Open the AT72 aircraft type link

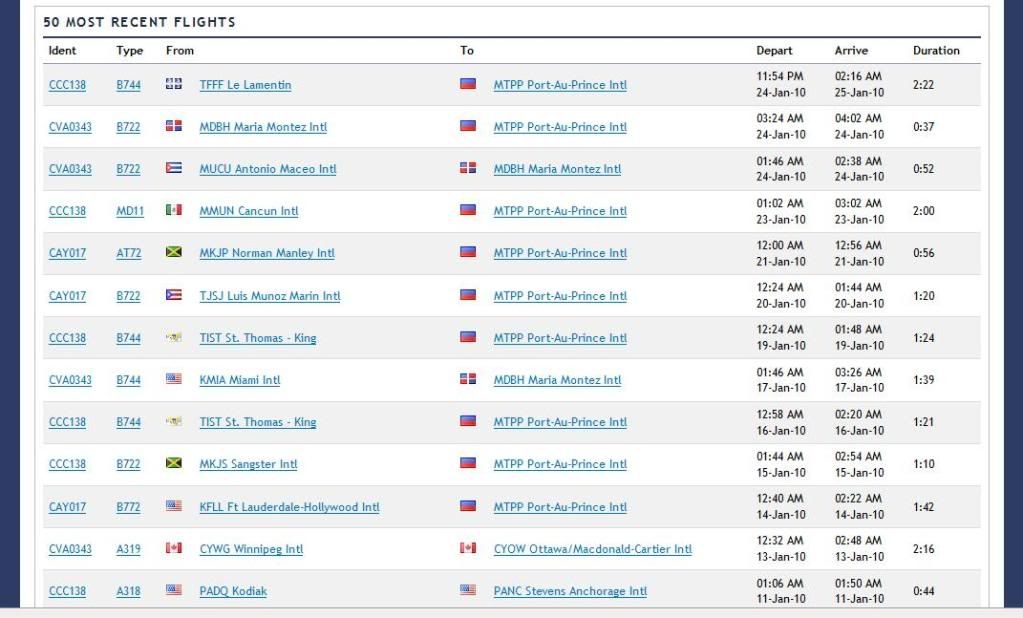pyautogui.click(x=128, y=253)
